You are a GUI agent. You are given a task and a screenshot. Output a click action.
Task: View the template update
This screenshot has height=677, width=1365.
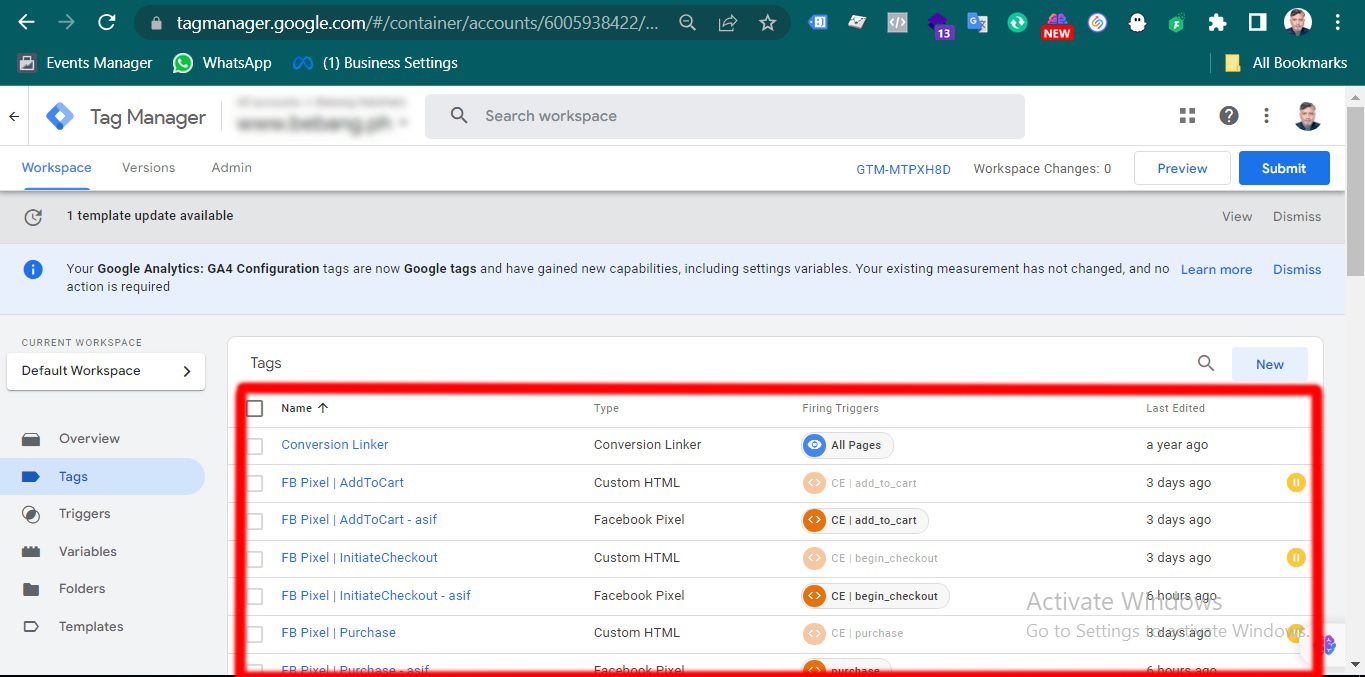point(1237,216)
